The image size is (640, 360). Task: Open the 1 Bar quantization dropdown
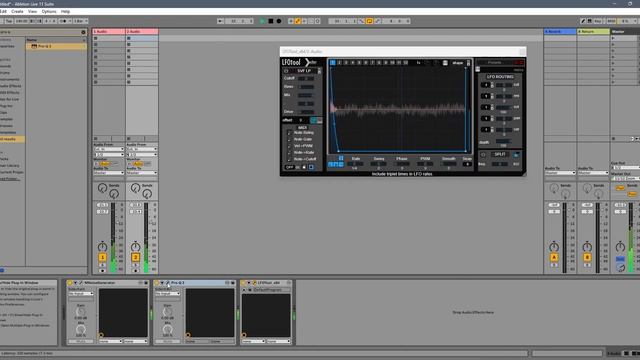pos(80,21)
